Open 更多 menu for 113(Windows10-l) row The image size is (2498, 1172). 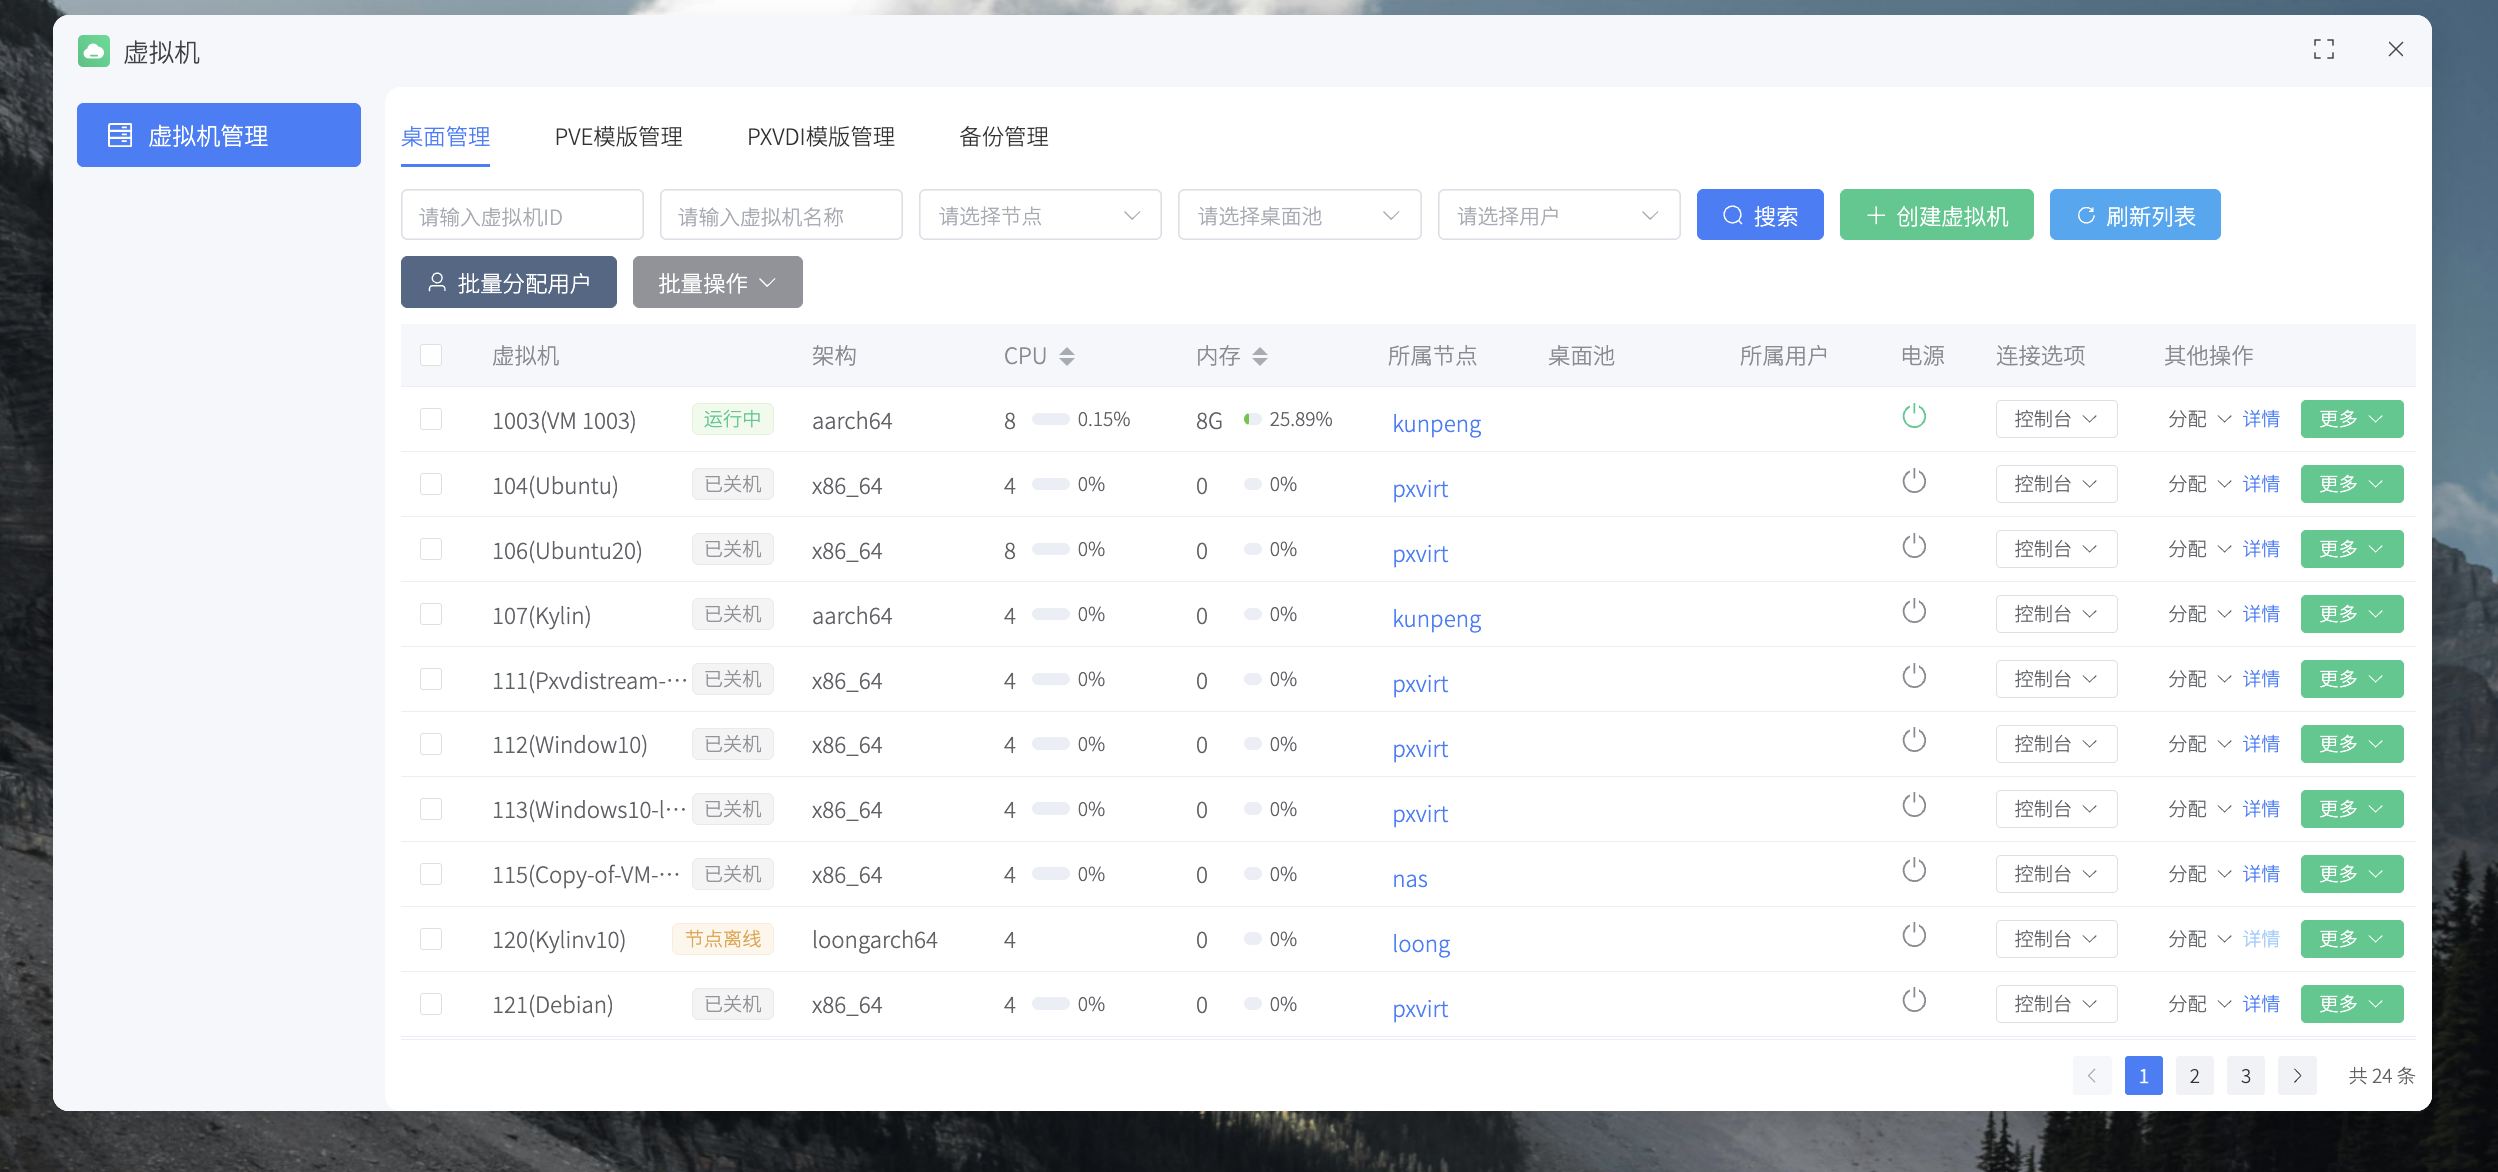2351,809
